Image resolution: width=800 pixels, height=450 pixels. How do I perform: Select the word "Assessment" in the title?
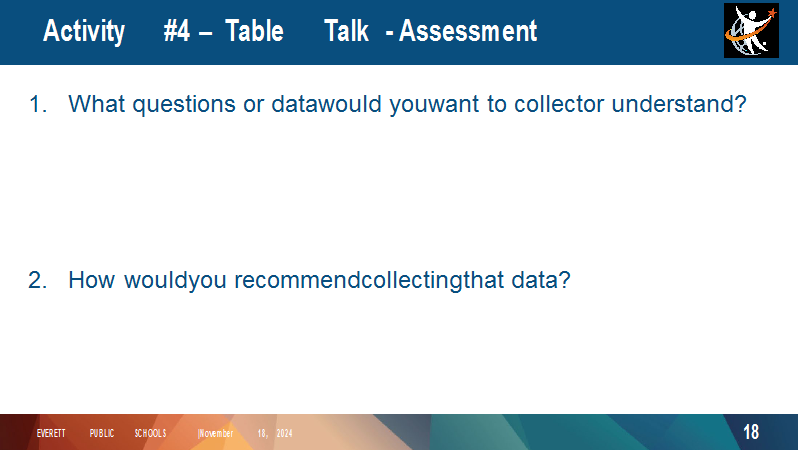coord(468,31)
